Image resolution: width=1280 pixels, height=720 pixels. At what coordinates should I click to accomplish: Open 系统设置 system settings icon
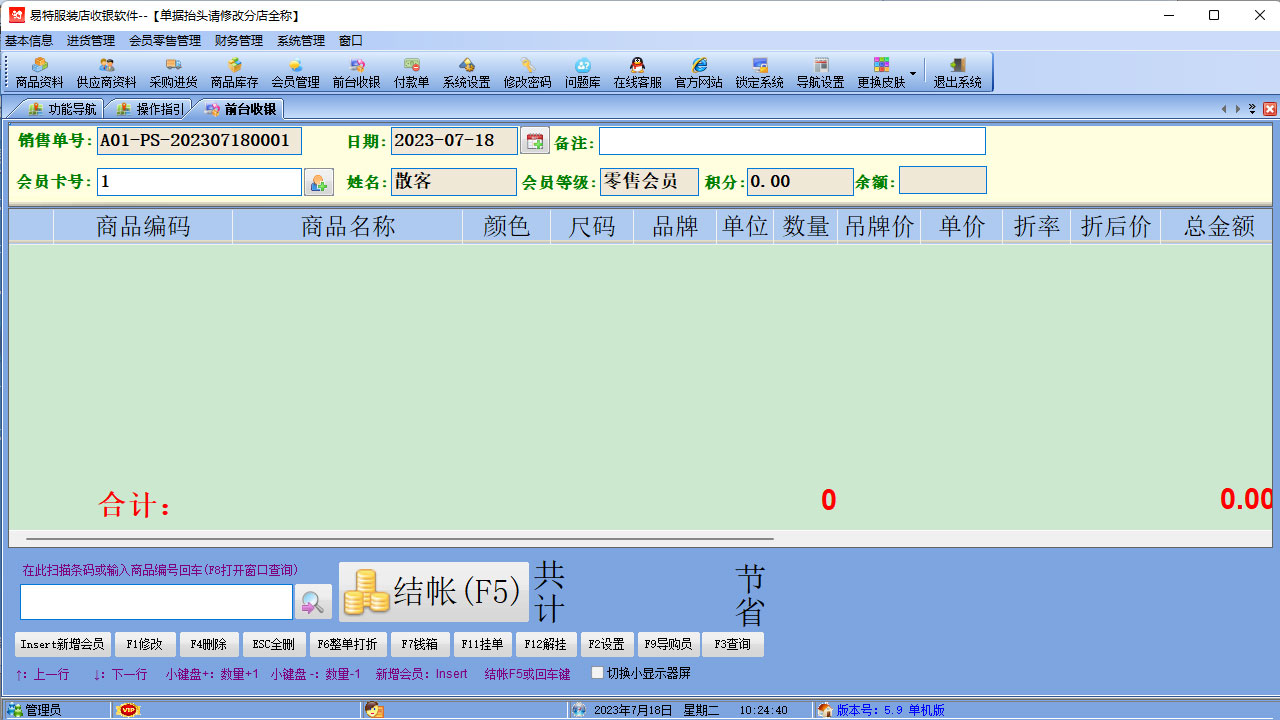coord(470,72)
